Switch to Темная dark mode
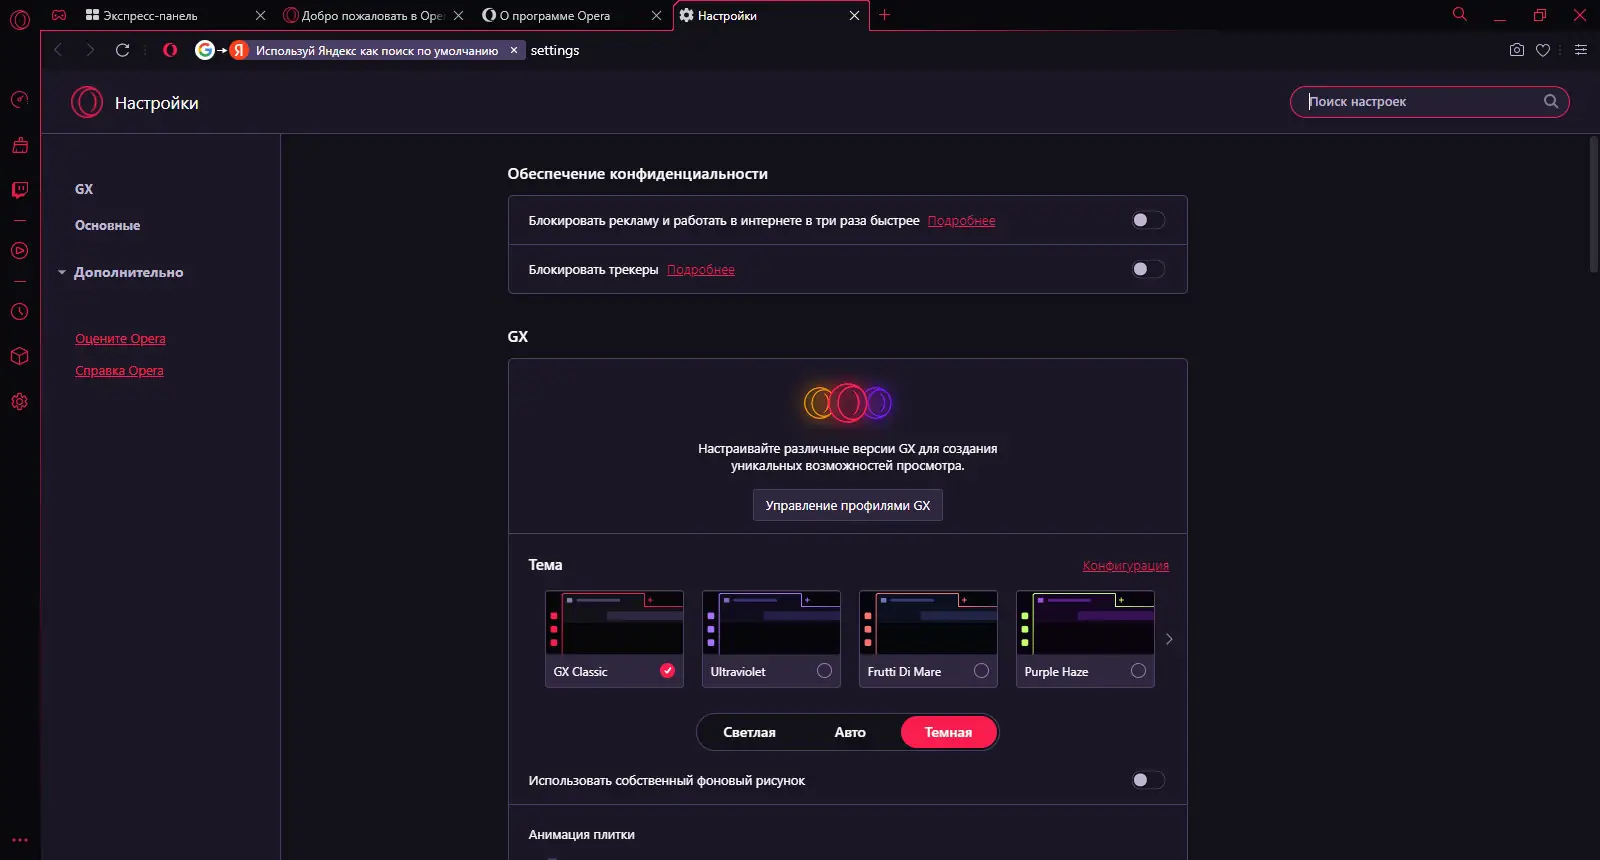This screenshot has width=1600, height=860. tap(949, 732)
